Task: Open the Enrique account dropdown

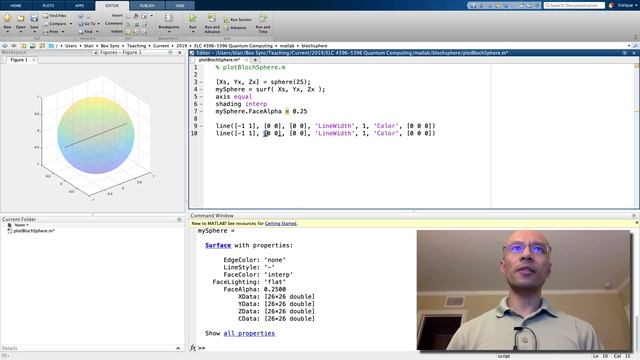Action: coord(627,5)
